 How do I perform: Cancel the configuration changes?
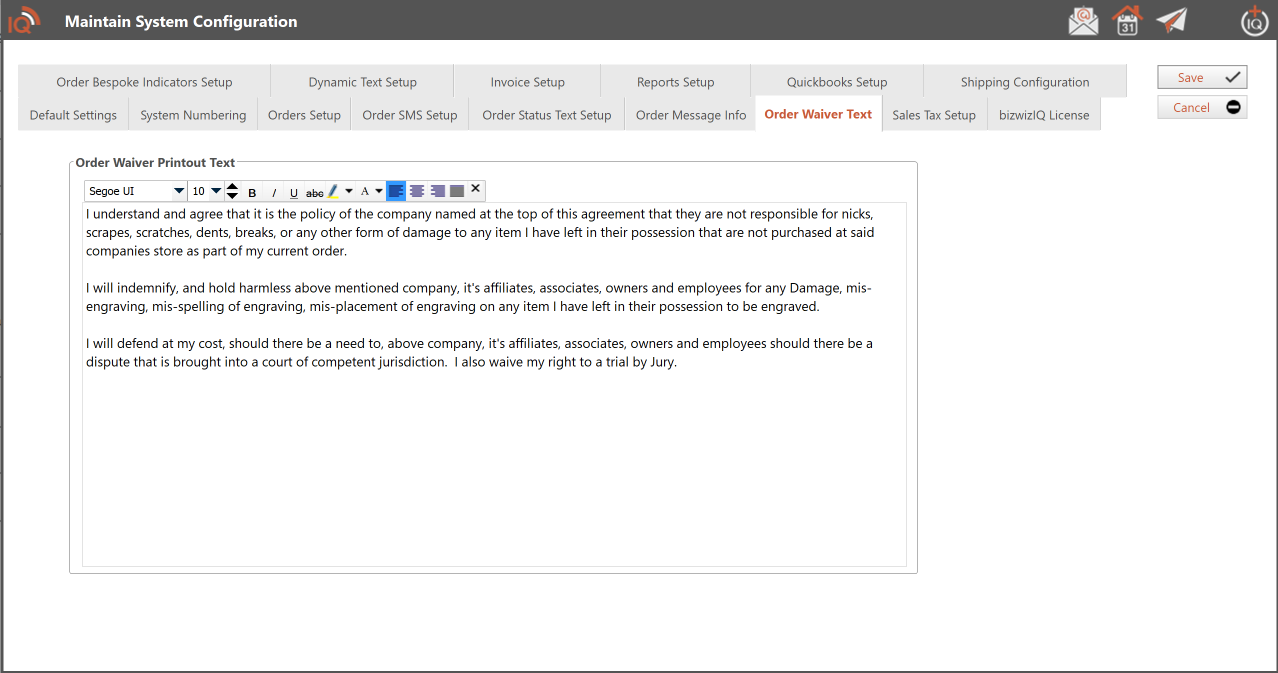pyautogui.click(x=1202, y=107)
